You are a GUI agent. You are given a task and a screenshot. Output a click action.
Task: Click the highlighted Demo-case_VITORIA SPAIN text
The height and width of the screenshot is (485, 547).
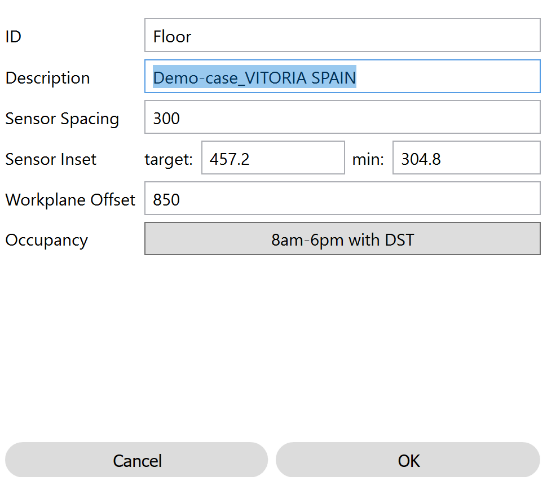tap(254, 77)
